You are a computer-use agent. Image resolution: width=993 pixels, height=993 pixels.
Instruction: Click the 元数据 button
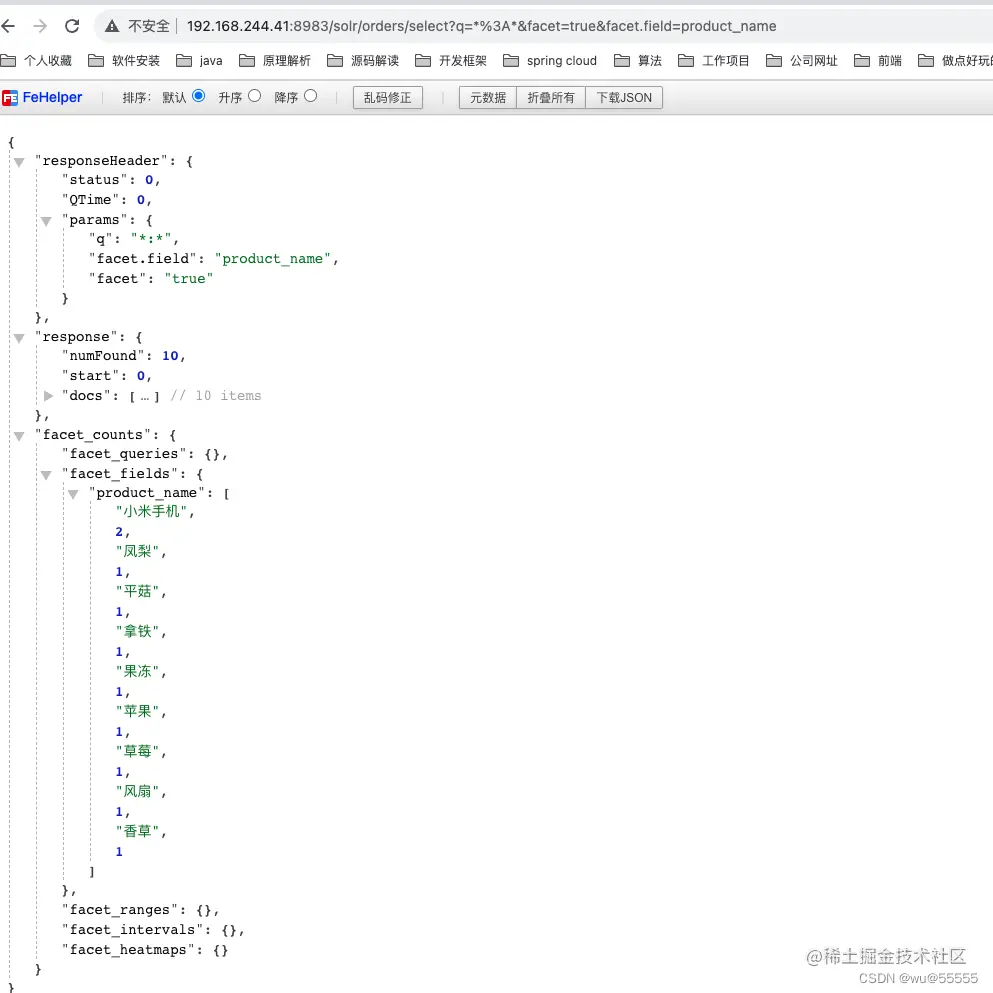coord(488,98)
